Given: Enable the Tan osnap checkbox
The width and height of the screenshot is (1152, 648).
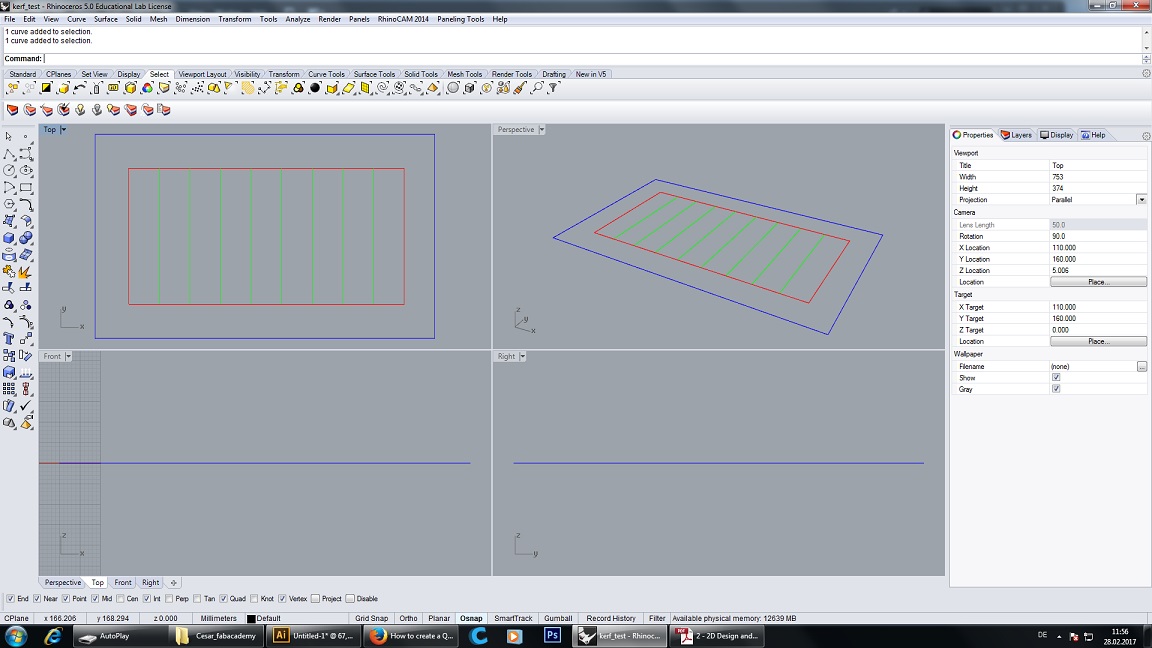Looking at the screenshot, I should pyautogui.click(x=198, y=599).
